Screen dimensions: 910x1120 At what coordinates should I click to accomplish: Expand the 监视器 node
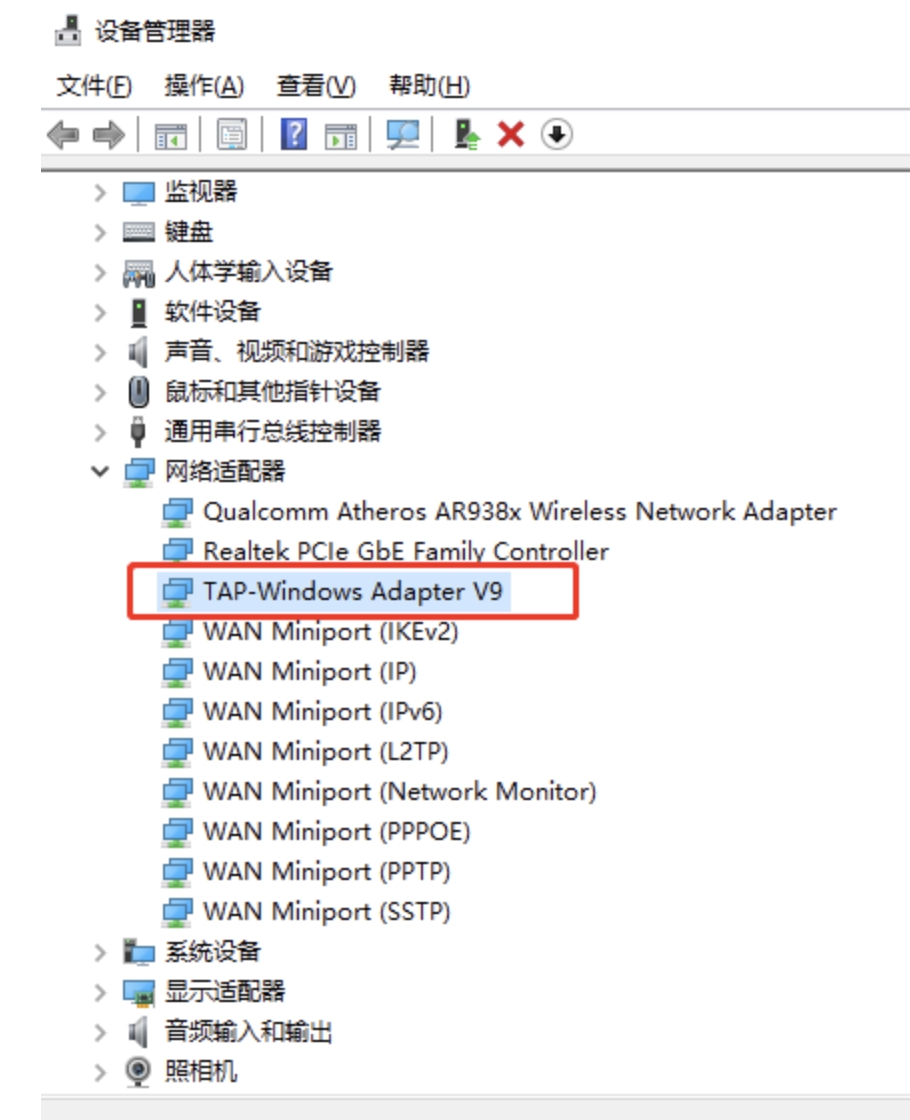[100, 193]
